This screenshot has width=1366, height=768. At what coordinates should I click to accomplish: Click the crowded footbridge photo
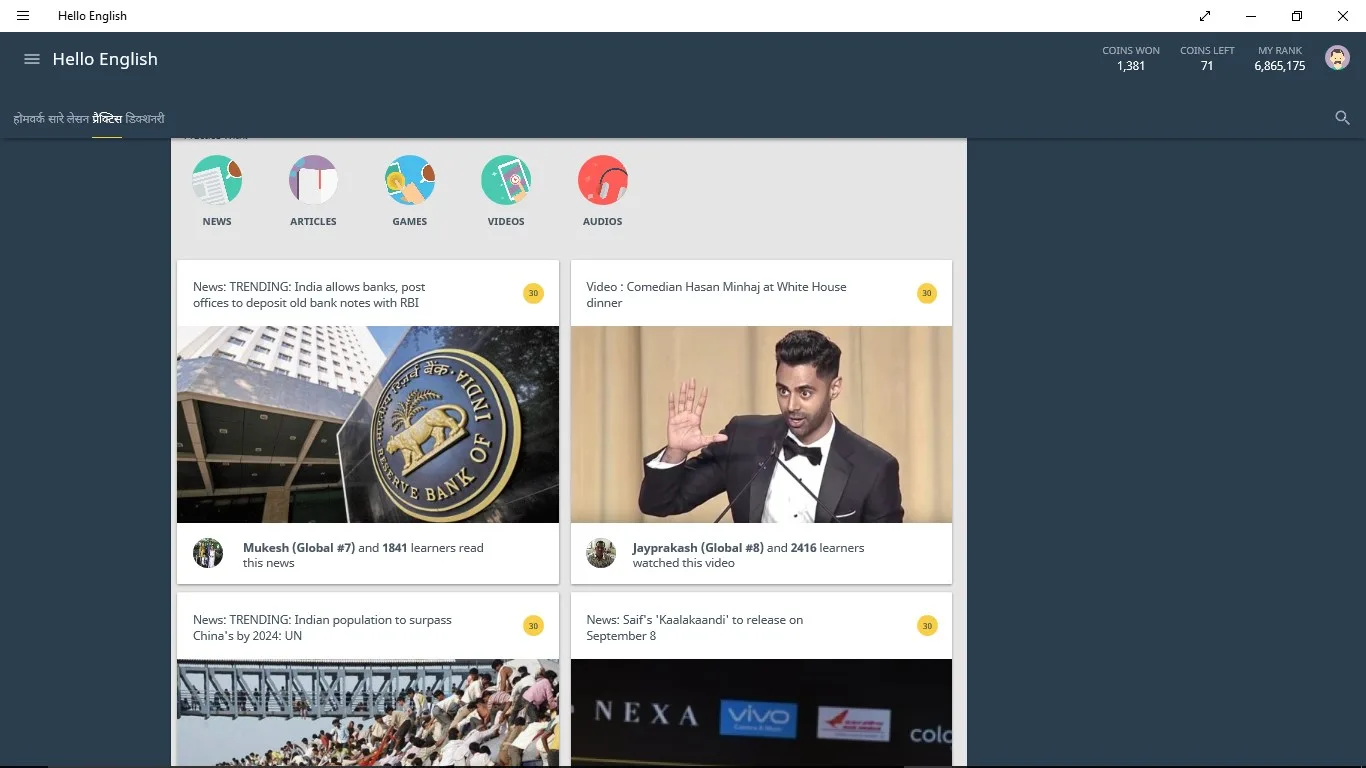point(368,713)
